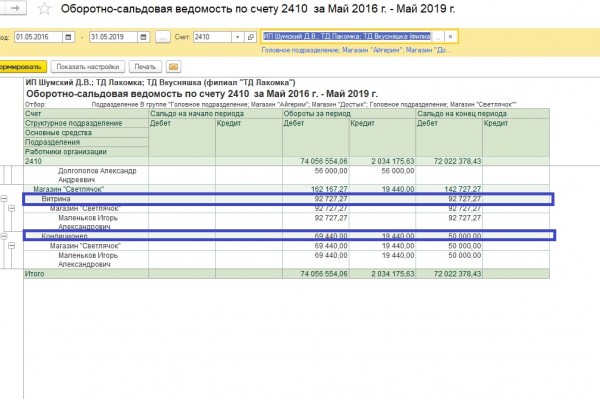Add report to favorites with star icon
Screen dimensions: 600x400
(44, 8)
